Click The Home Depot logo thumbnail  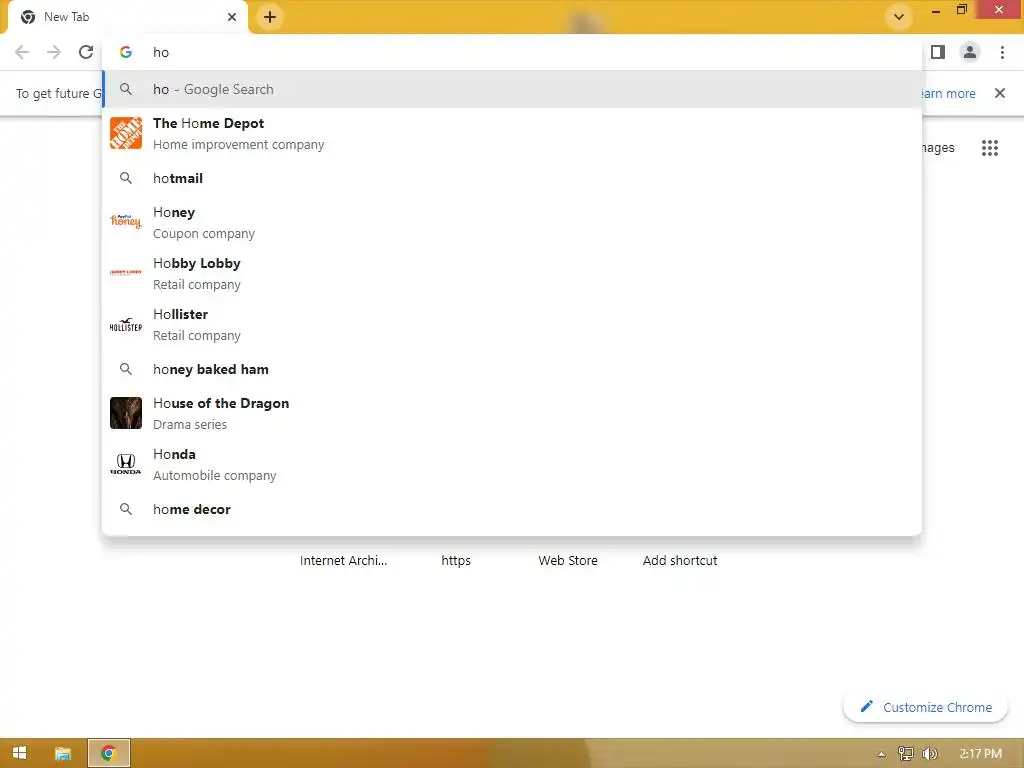126,133
